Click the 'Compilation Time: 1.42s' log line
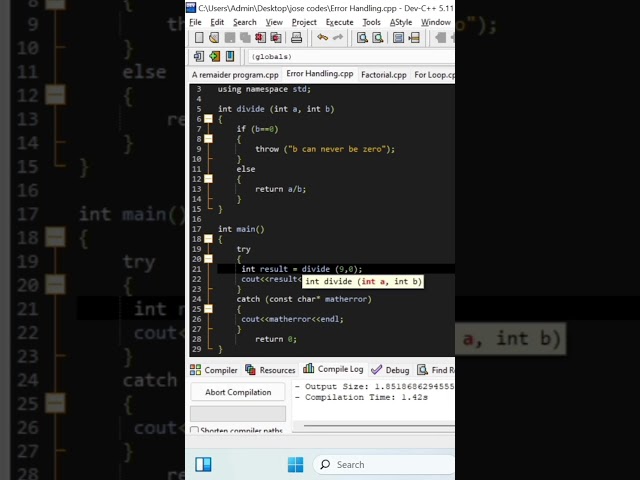 click(361, 397)
